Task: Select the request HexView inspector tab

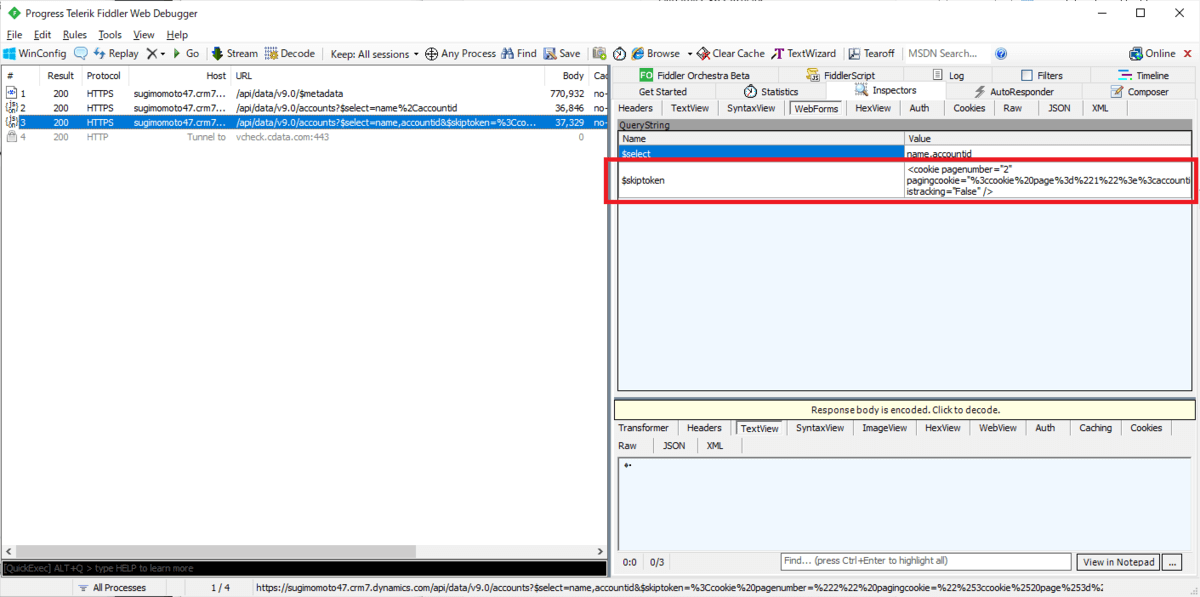Action: coord(873,108)
